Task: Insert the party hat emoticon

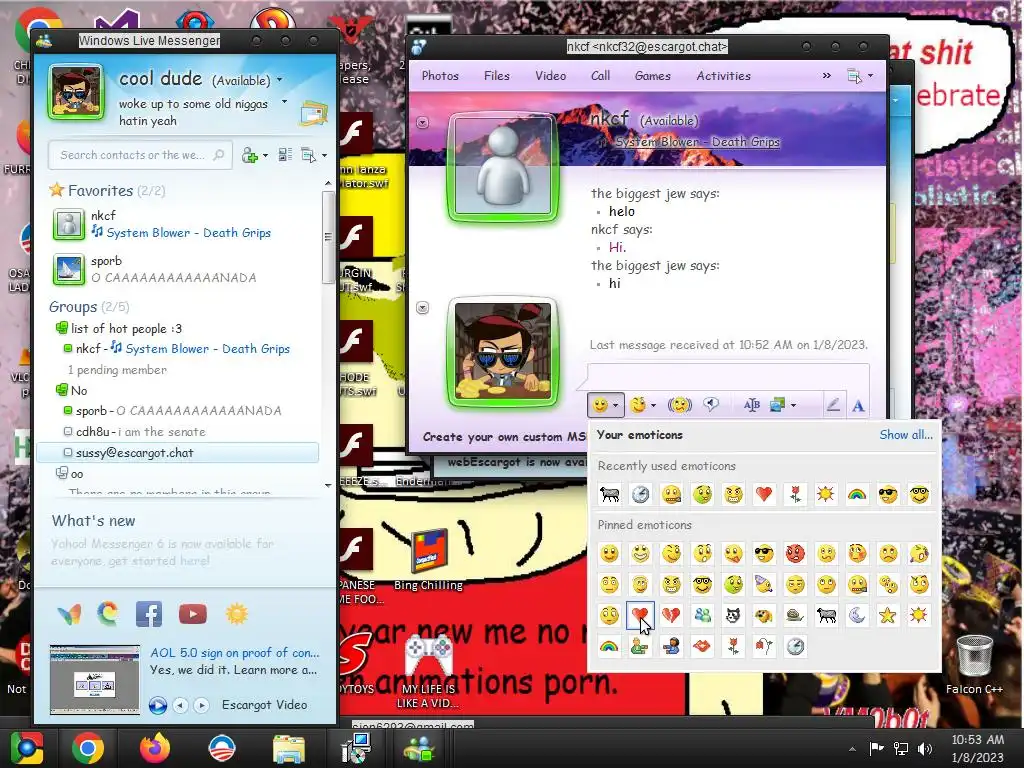Action: (x=763, y=584)
